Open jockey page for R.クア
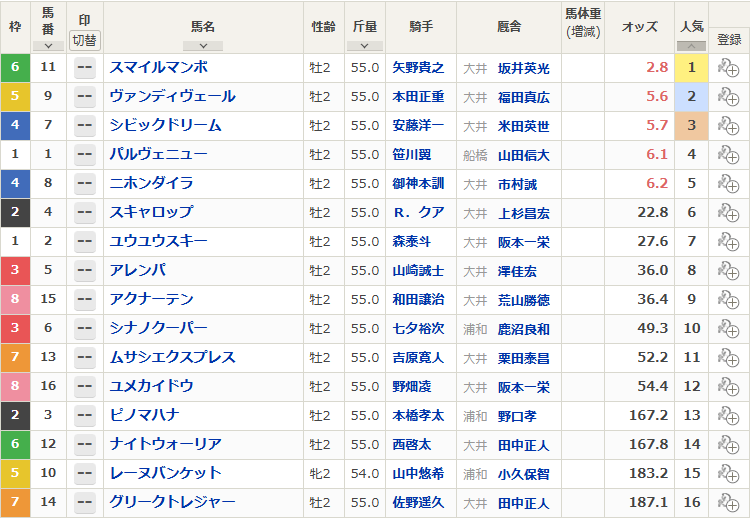The height and width of the screenshot is (519, 750). [x=419, y=213]
